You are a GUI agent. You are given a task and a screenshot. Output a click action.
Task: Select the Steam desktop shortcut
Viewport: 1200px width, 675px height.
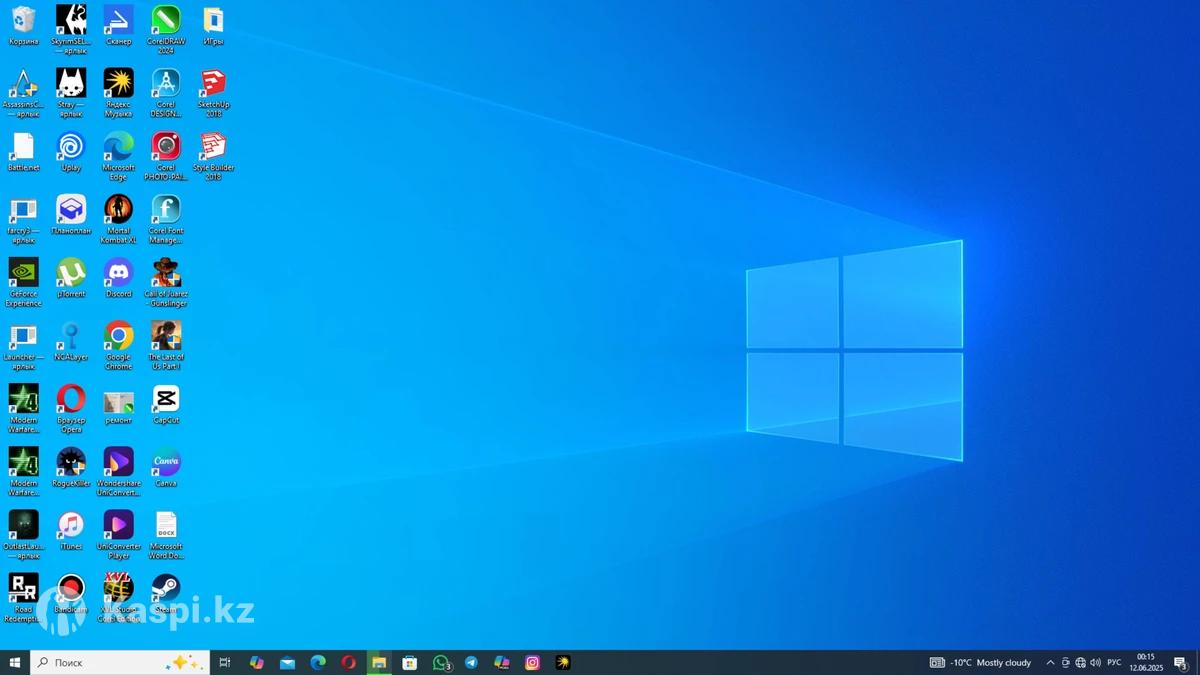pyautogui.click(x=166, y=594)
